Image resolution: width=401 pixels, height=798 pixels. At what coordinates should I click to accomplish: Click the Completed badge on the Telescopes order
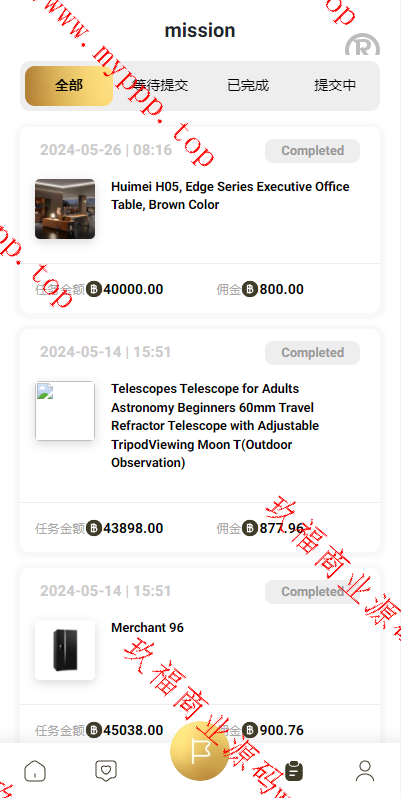coord(312,353)
